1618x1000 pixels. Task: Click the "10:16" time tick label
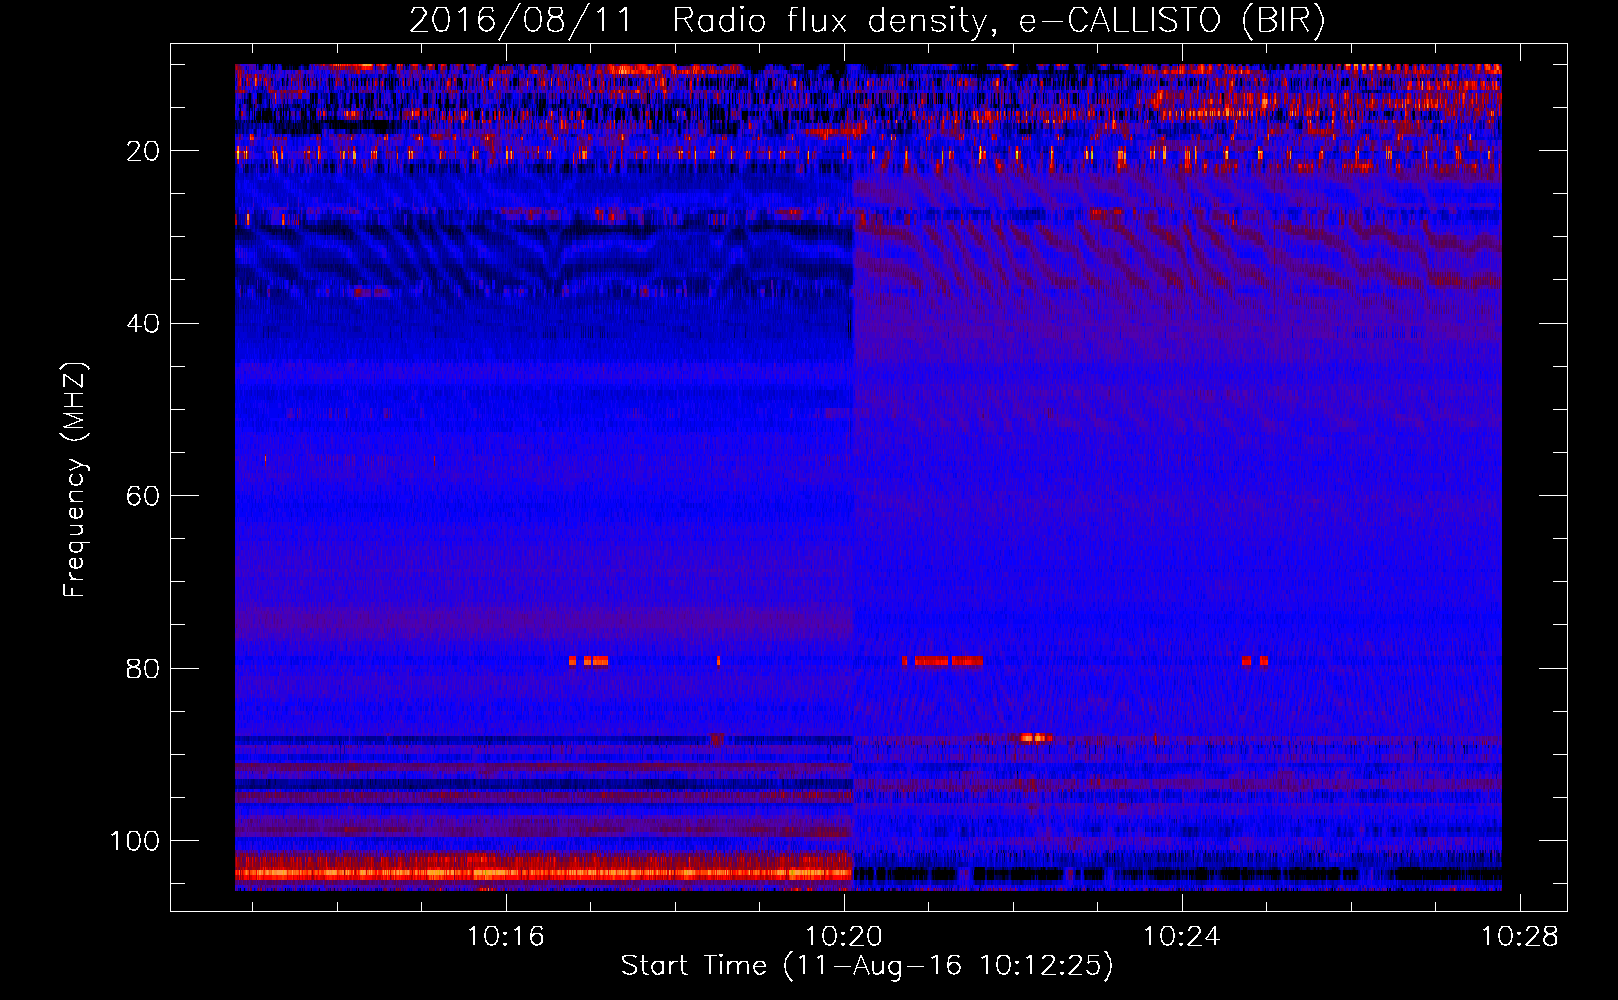pyautogui.click(x=506, y=937)
